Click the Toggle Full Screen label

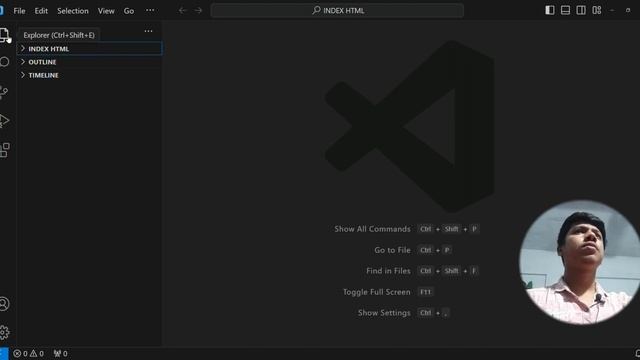tap(376, 292)
